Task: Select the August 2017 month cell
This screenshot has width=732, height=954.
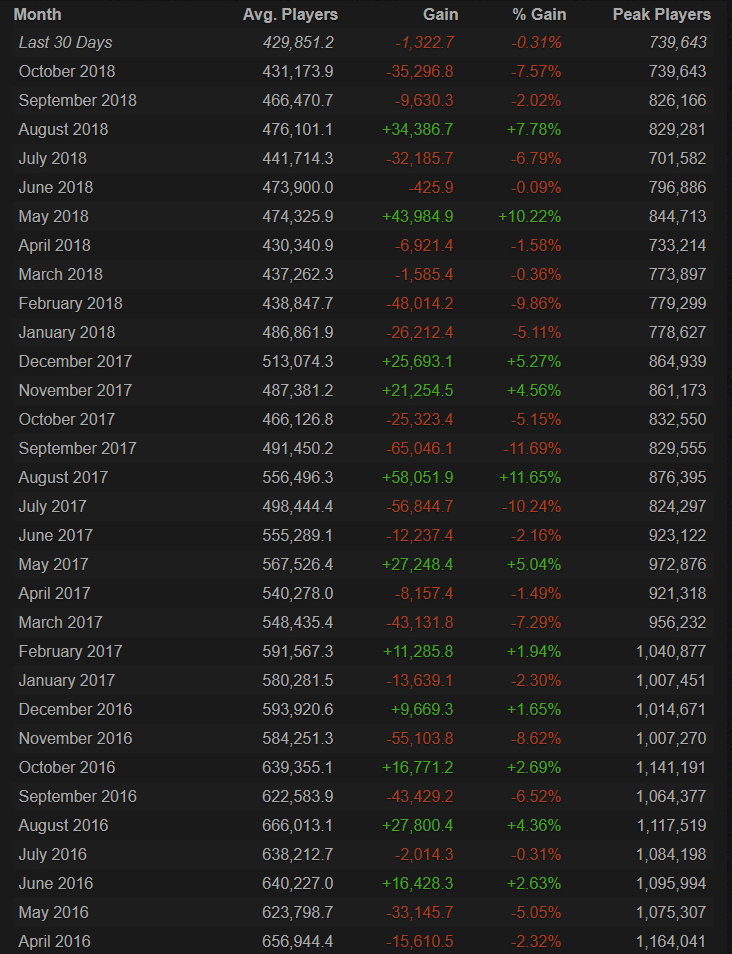Action: coord(63,477)
